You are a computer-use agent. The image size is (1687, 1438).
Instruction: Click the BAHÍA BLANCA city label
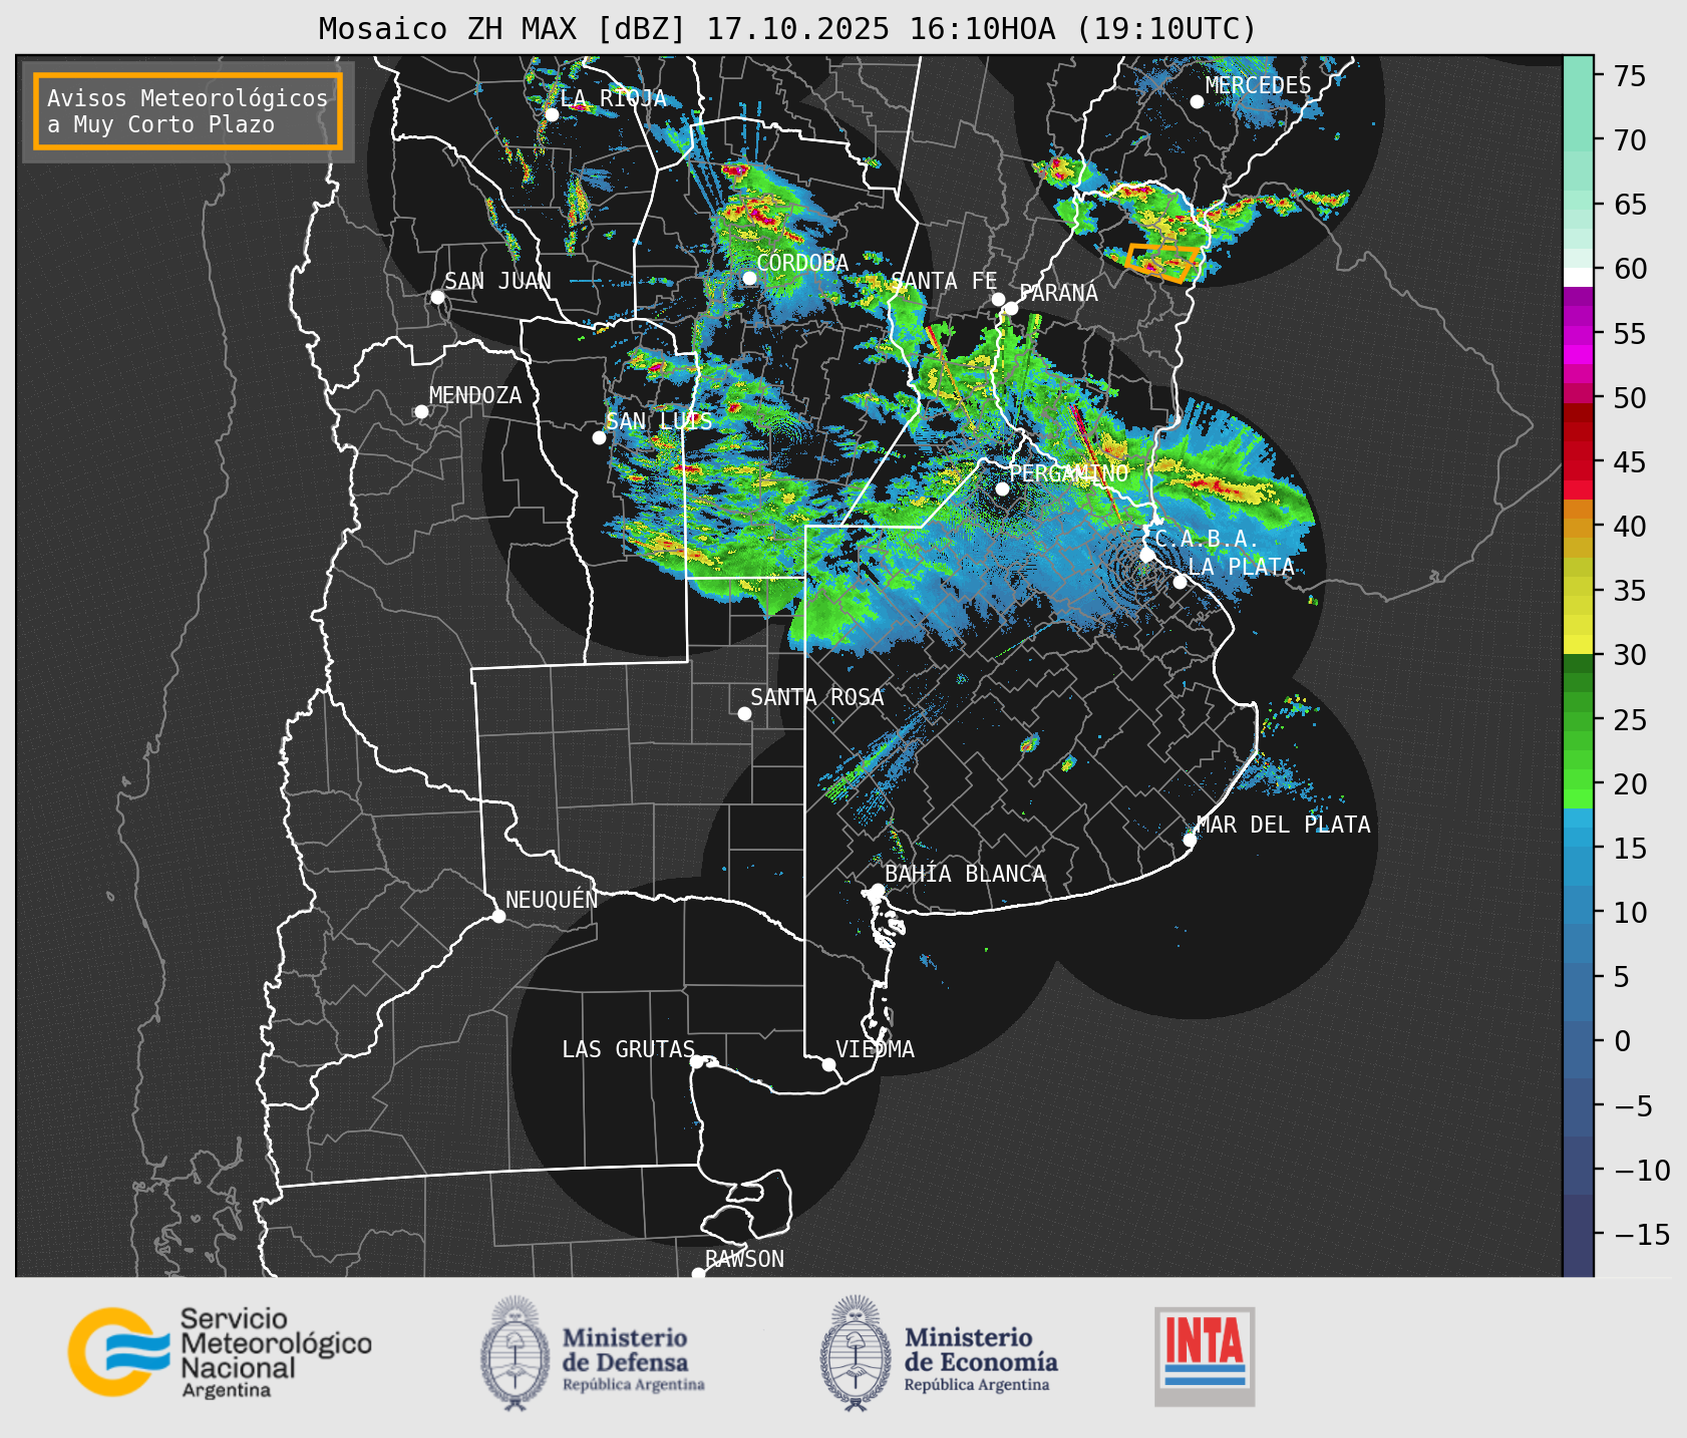[965, 874]
